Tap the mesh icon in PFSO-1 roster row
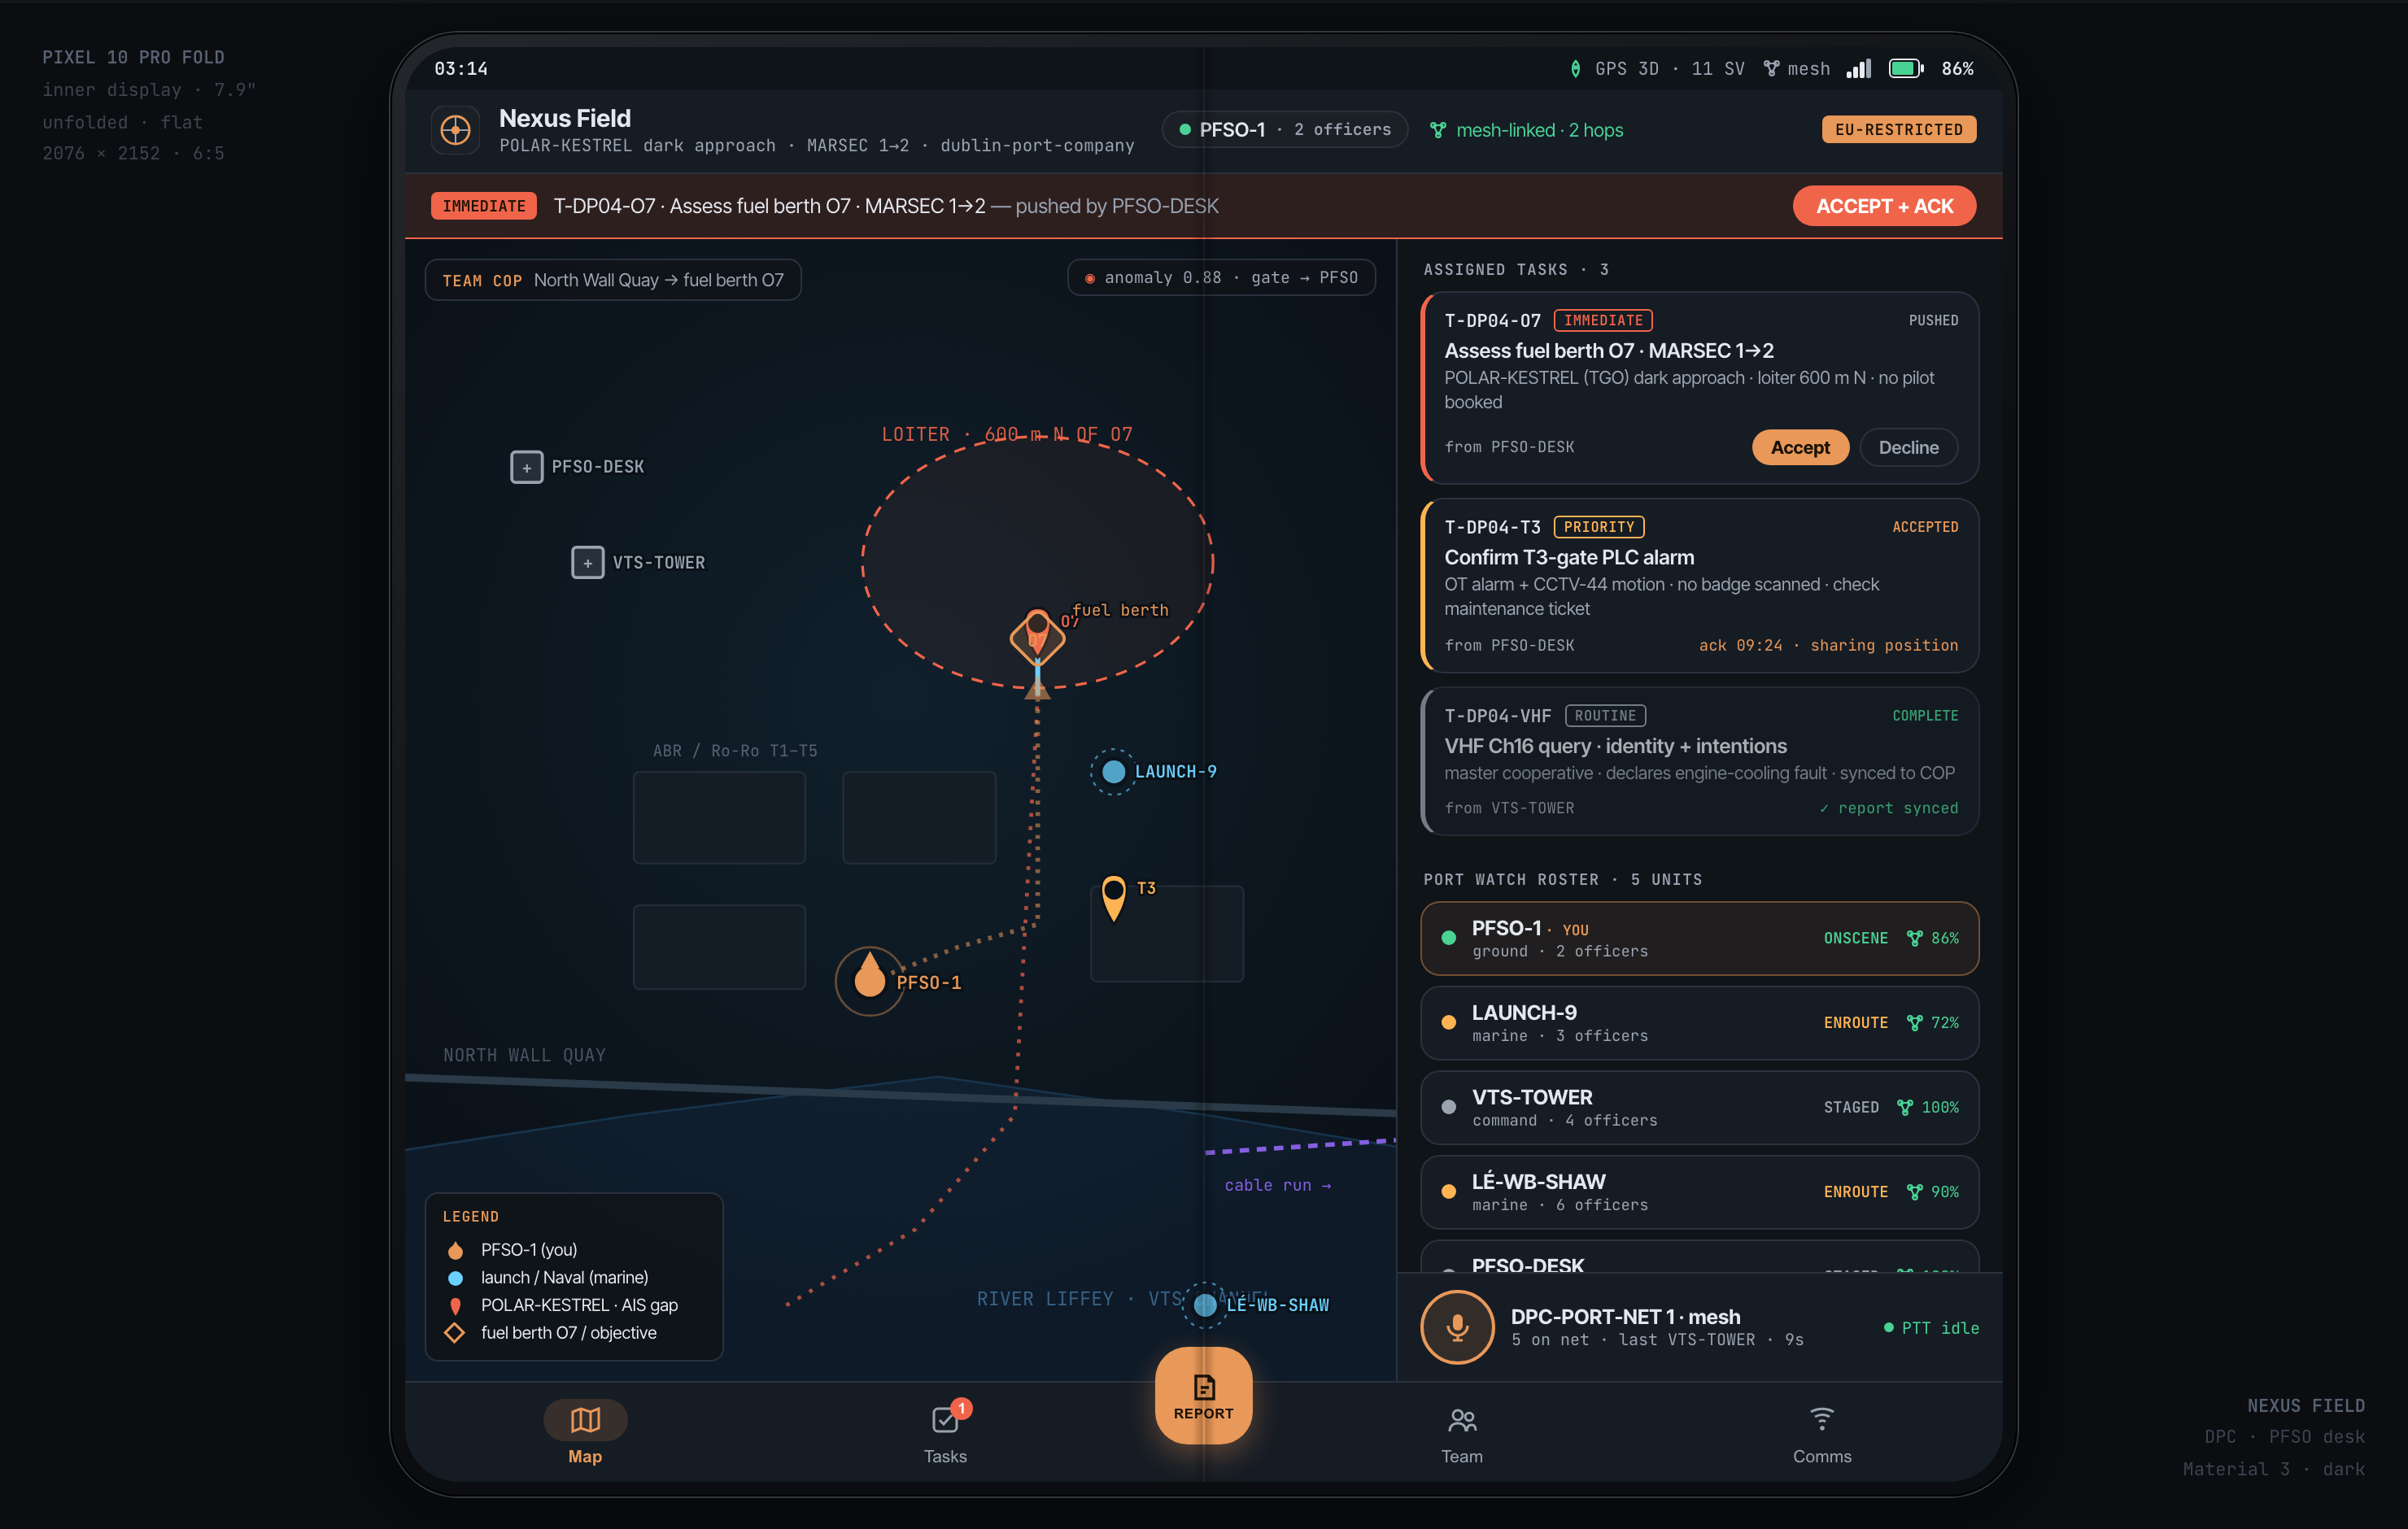The height and width of the screenshot is (1529, 2408). (1914, 938)
